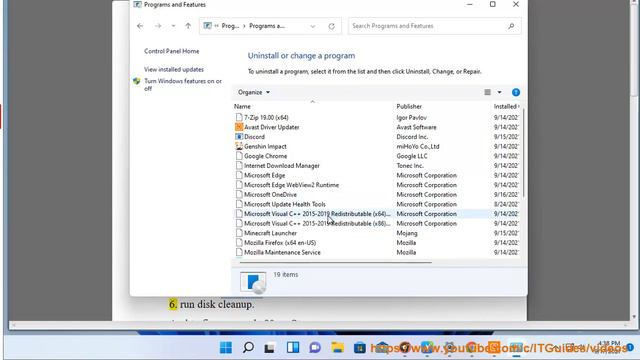The width and height of the screenshot is (640, 360).
Task: Click Google LLC publisher cell
Action: click(412, 156)
